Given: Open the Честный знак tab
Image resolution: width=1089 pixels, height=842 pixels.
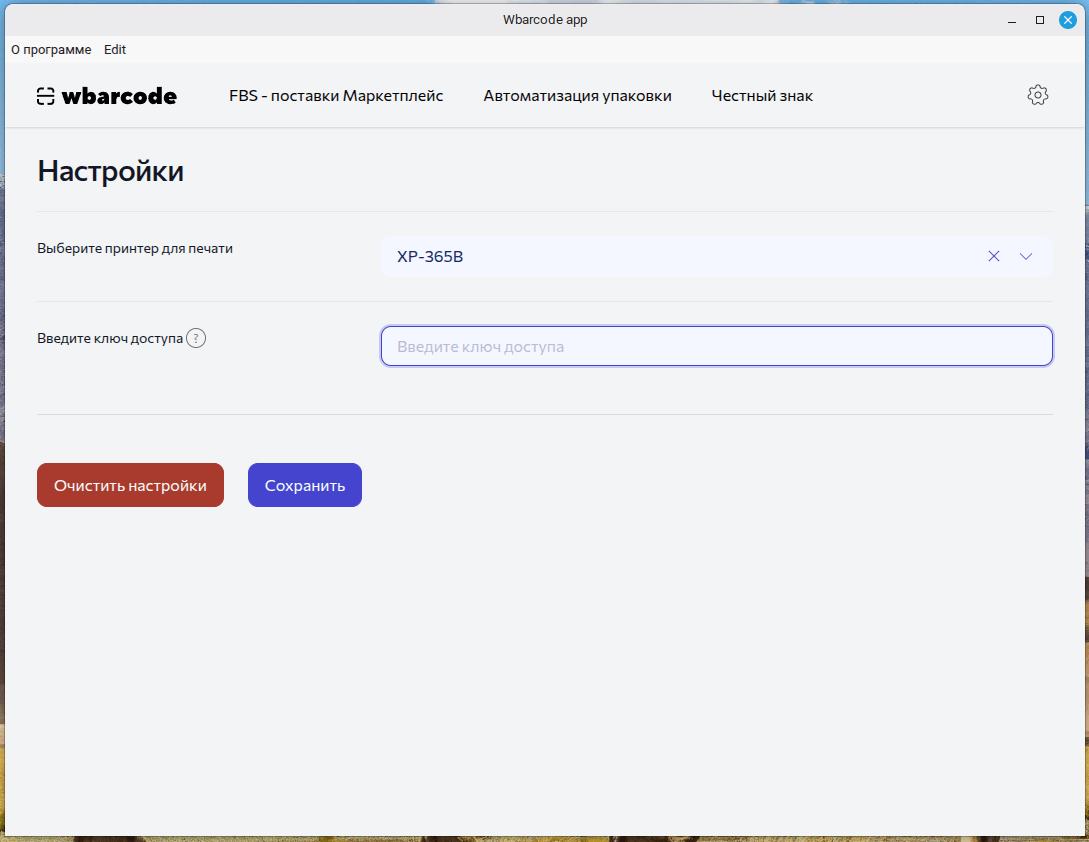Looking at the screenshot, I should click(x=762, y=96).
